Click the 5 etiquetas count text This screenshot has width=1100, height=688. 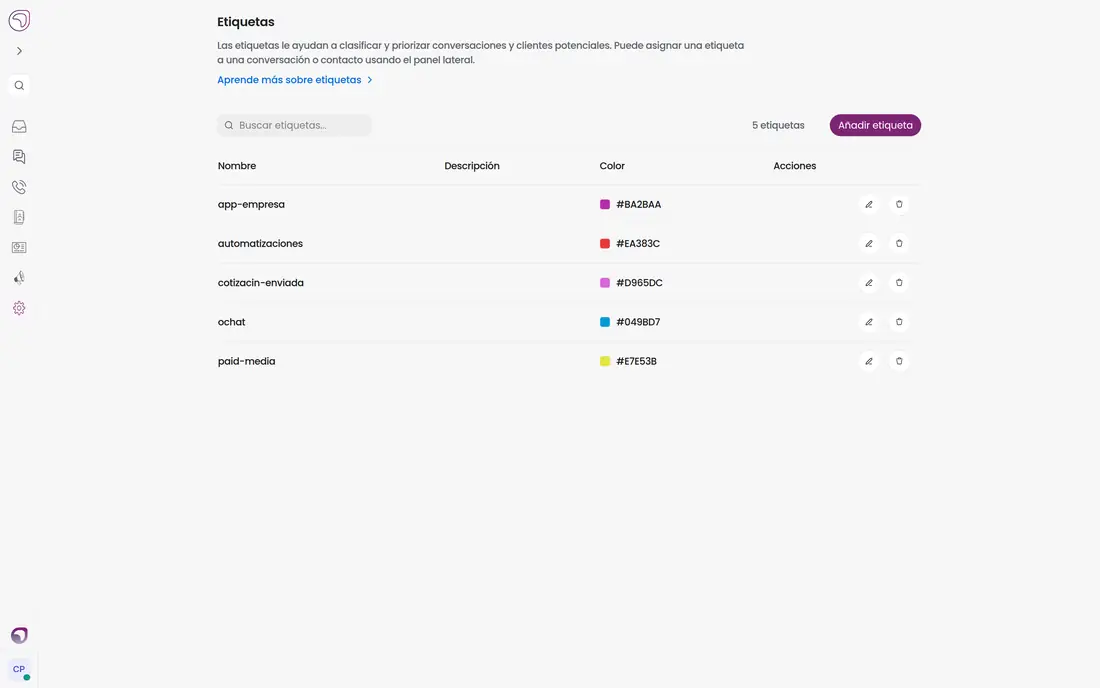point(778,126)
